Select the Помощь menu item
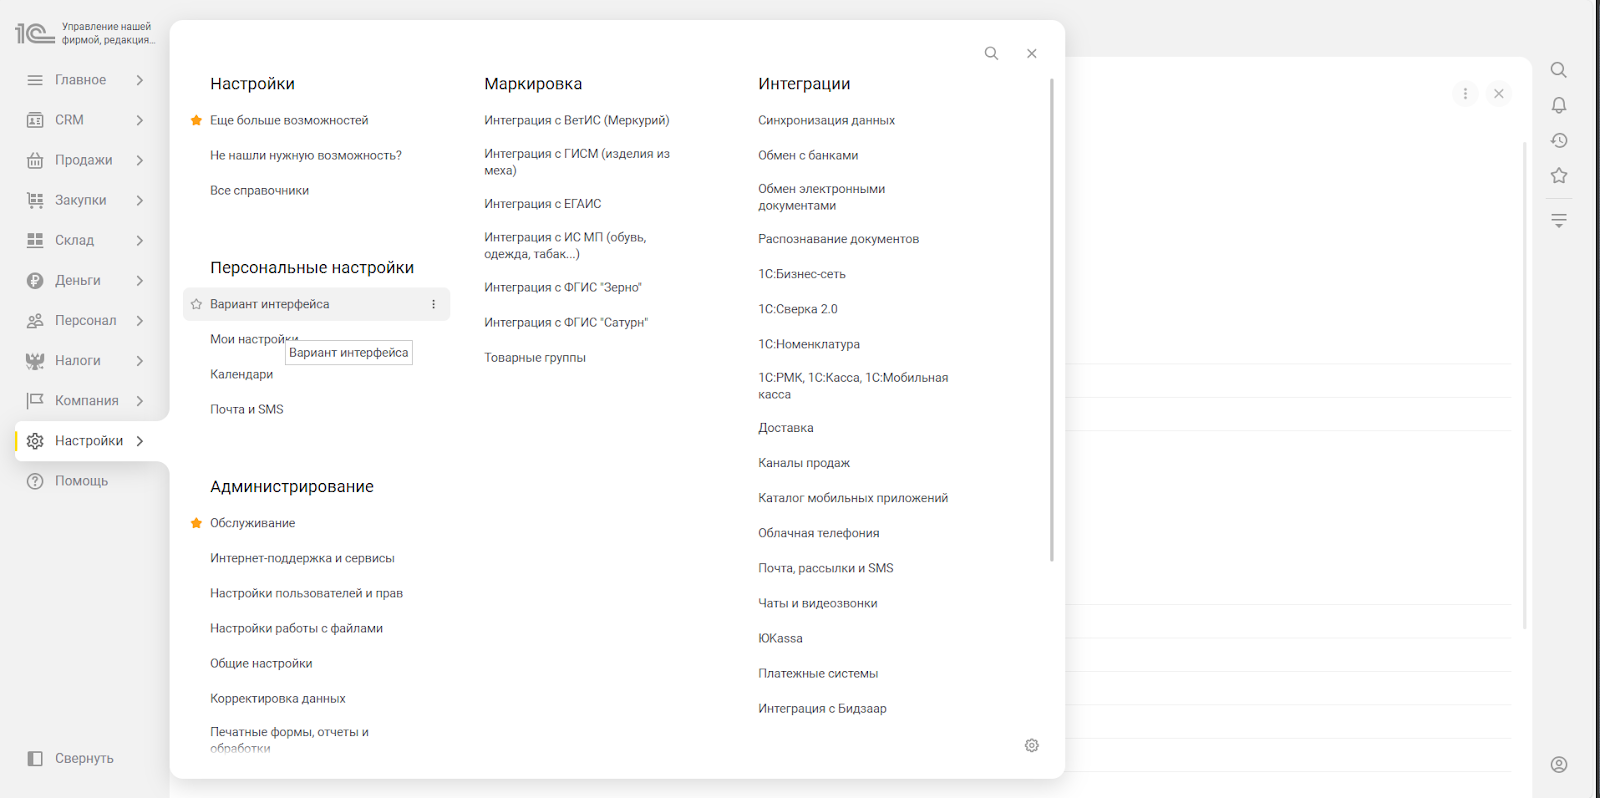This screenshot has width=1600, height=798. (x=81, y=481)
